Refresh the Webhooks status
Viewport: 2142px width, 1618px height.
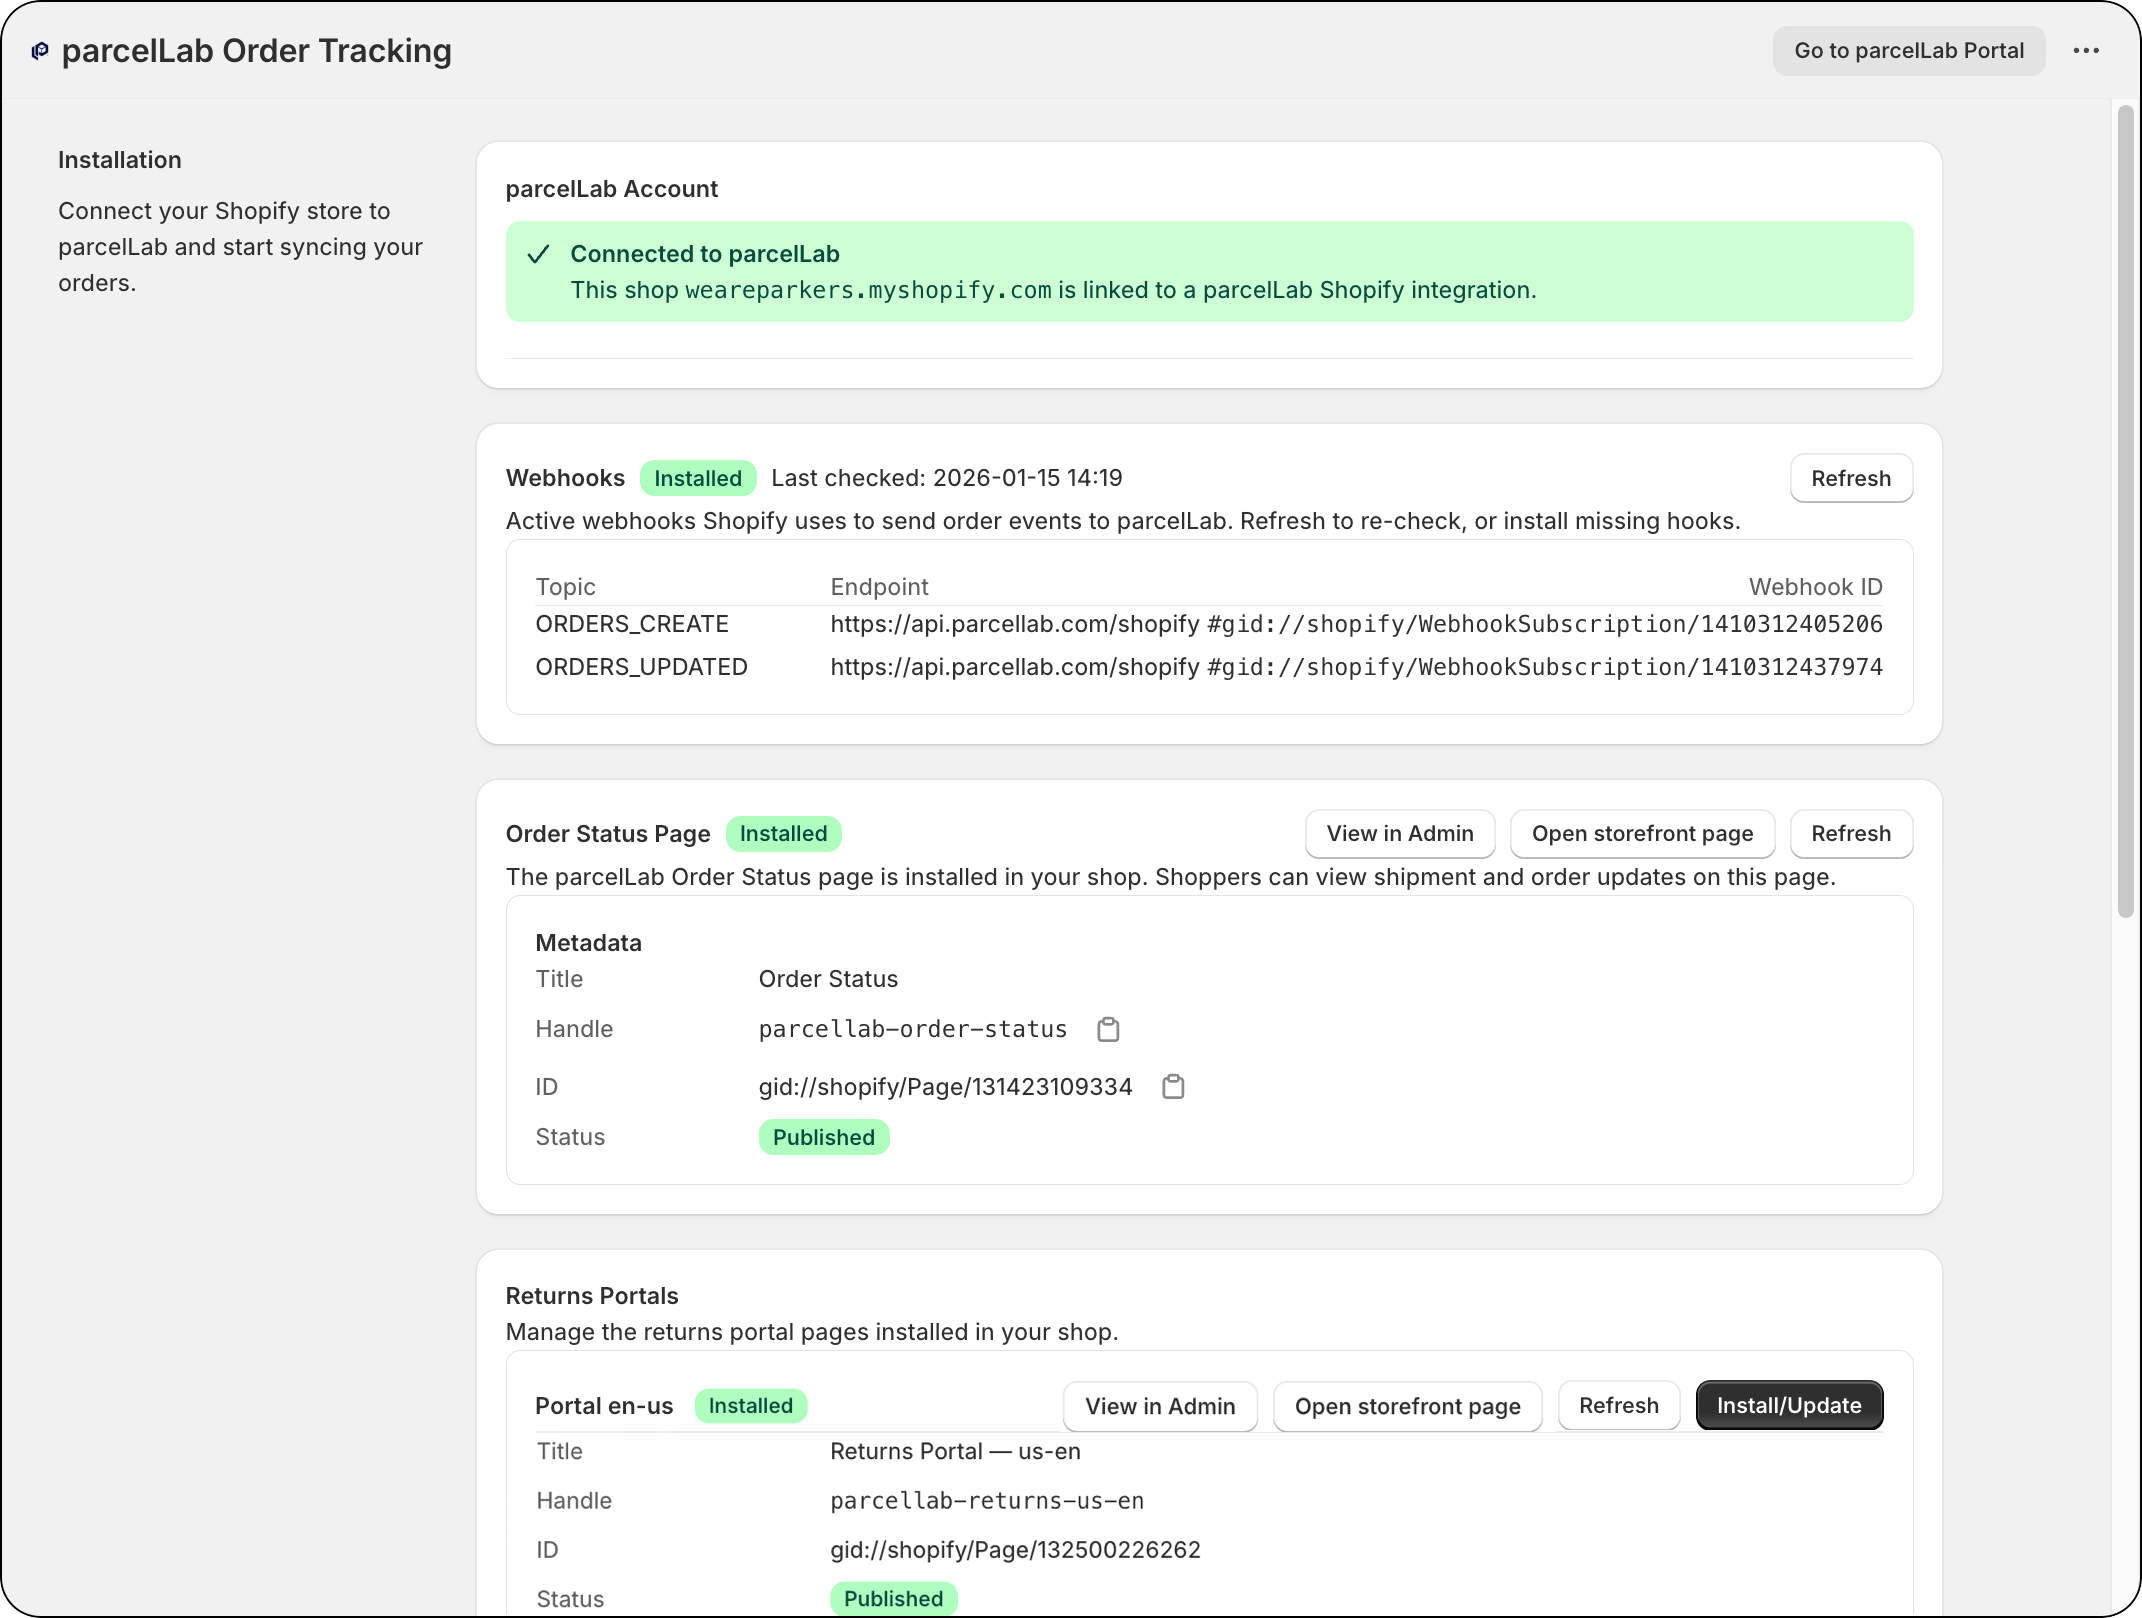(x=1851, y=478)
